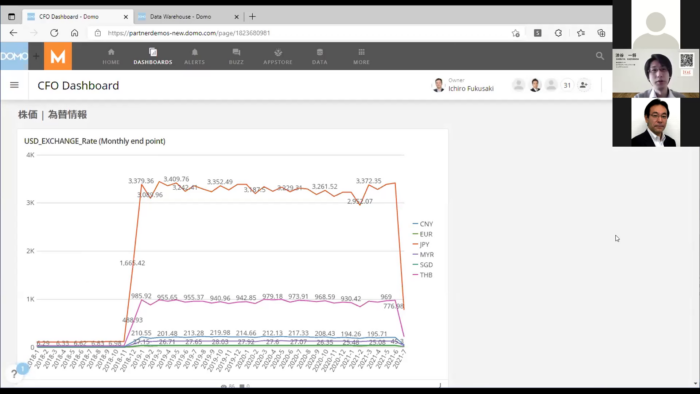Viewport: 700px width, 394px height.
Task: Open Alerts in Domo navigation
Action: tap(195, 57)
